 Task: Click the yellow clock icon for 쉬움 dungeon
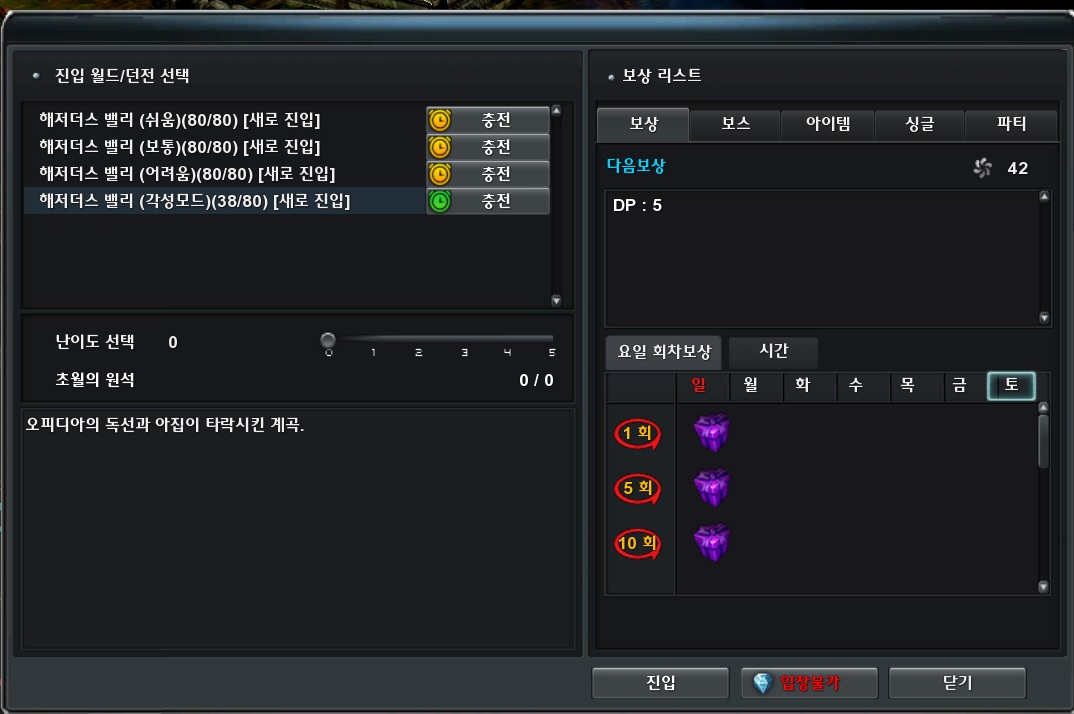click(x=440, y=120)
